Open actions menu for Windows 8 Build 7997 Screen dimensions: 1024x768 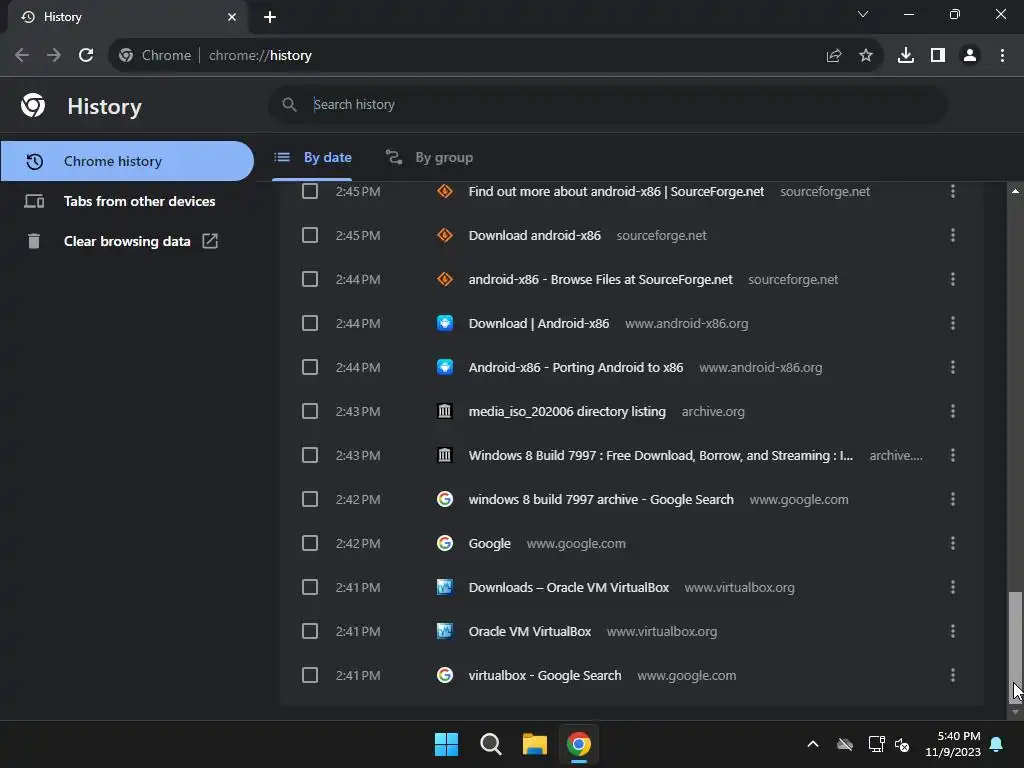(953, 455)
